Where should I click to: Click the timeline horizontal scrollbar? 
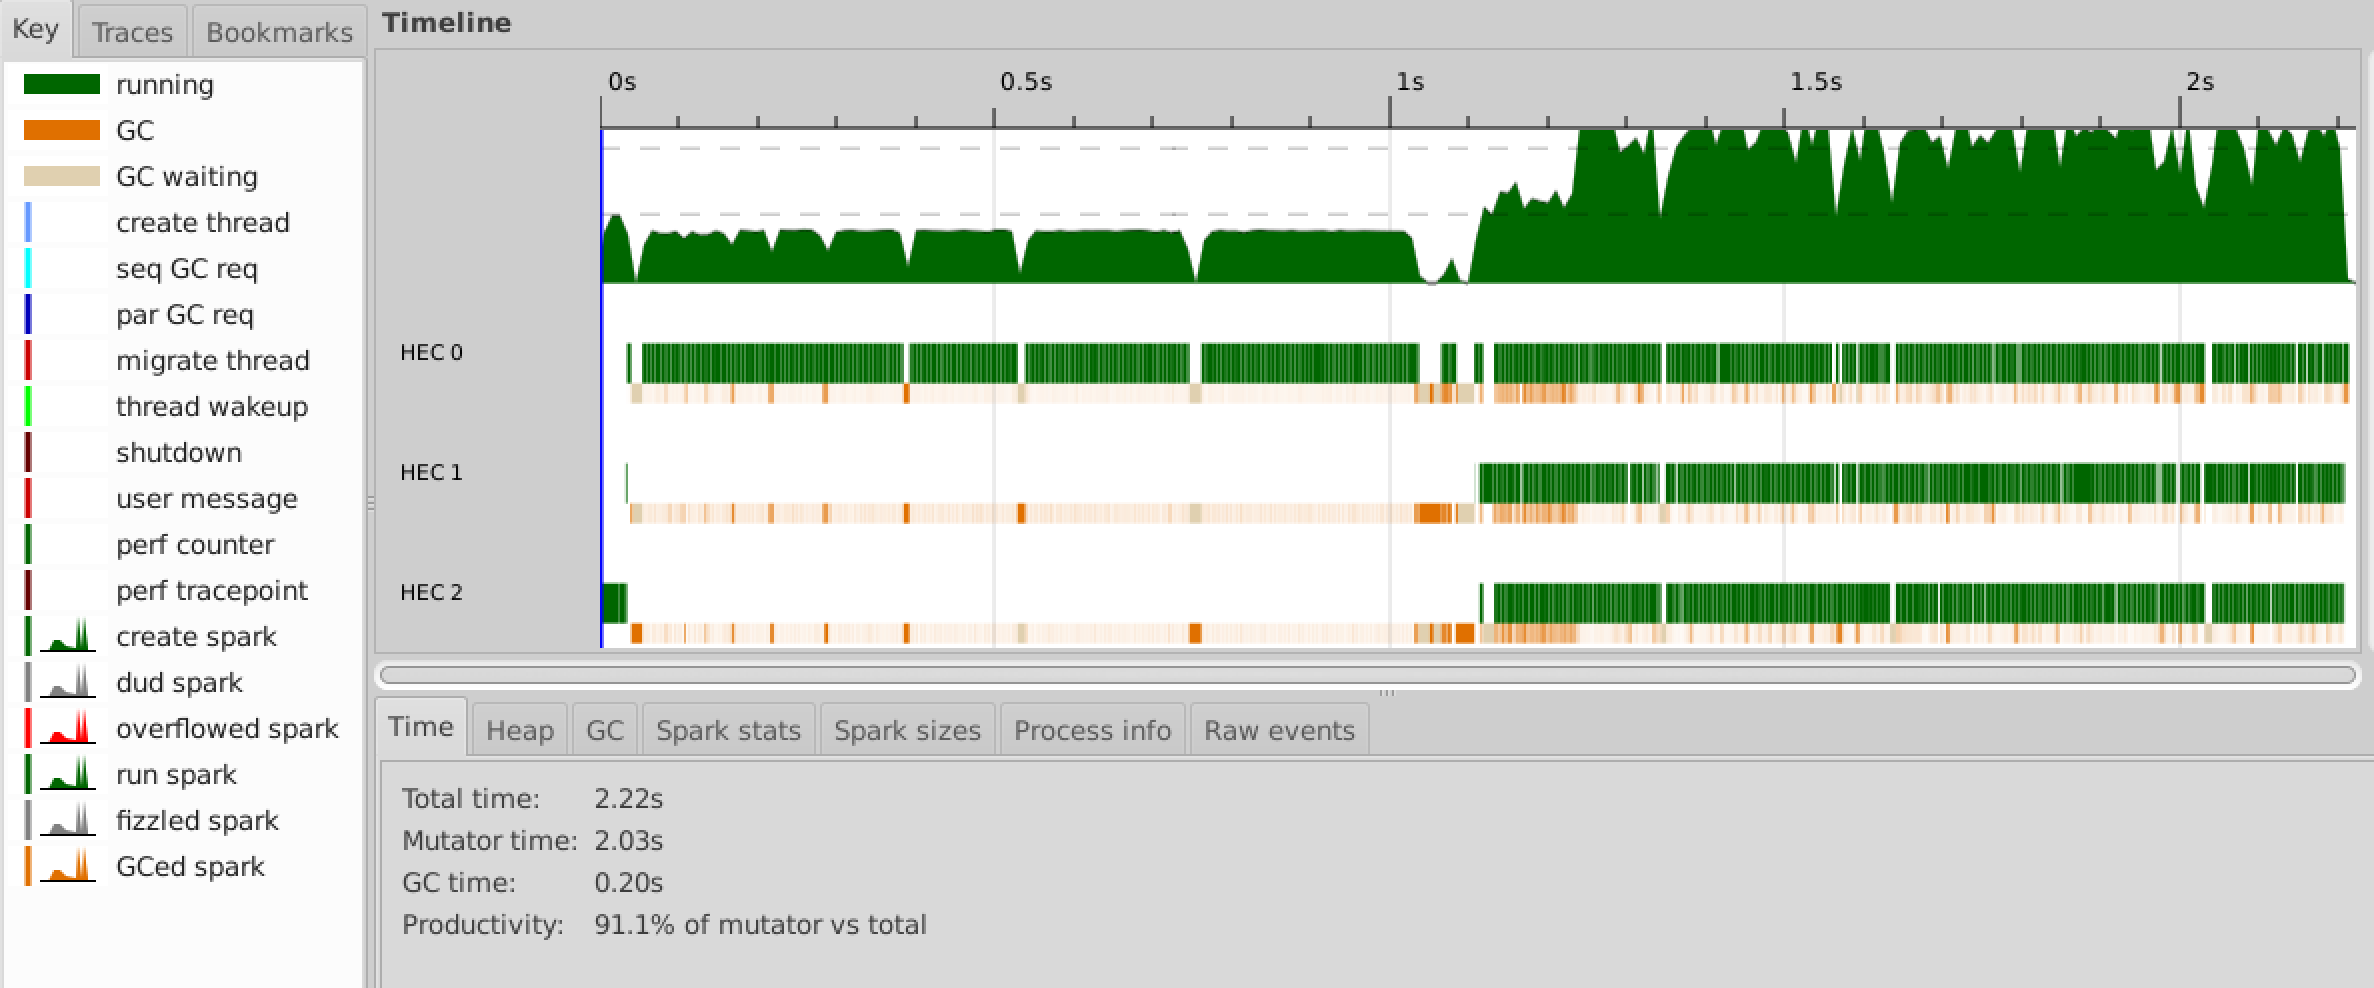(x=1367, y=675)
